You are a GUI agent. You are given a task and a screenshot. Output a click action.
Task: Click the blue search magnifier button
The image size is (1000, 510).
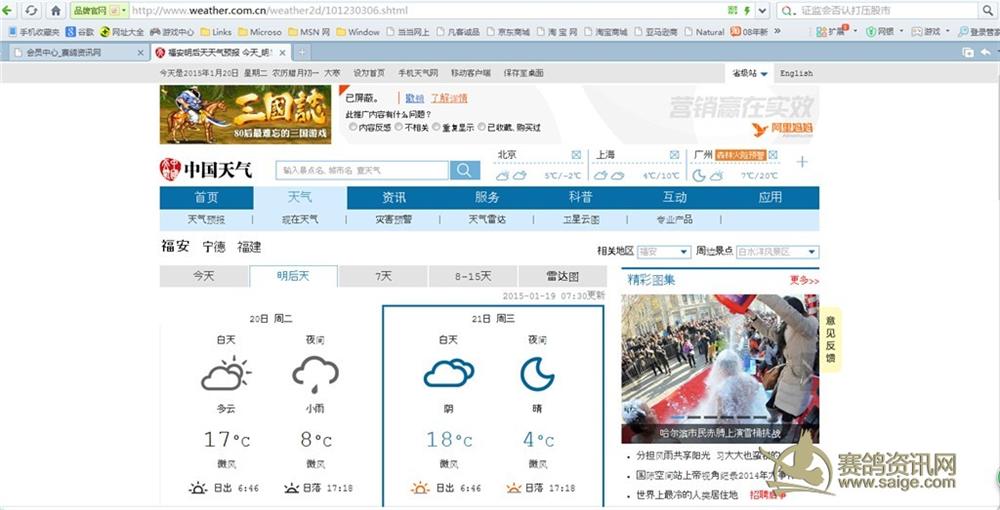click(464, 170)
